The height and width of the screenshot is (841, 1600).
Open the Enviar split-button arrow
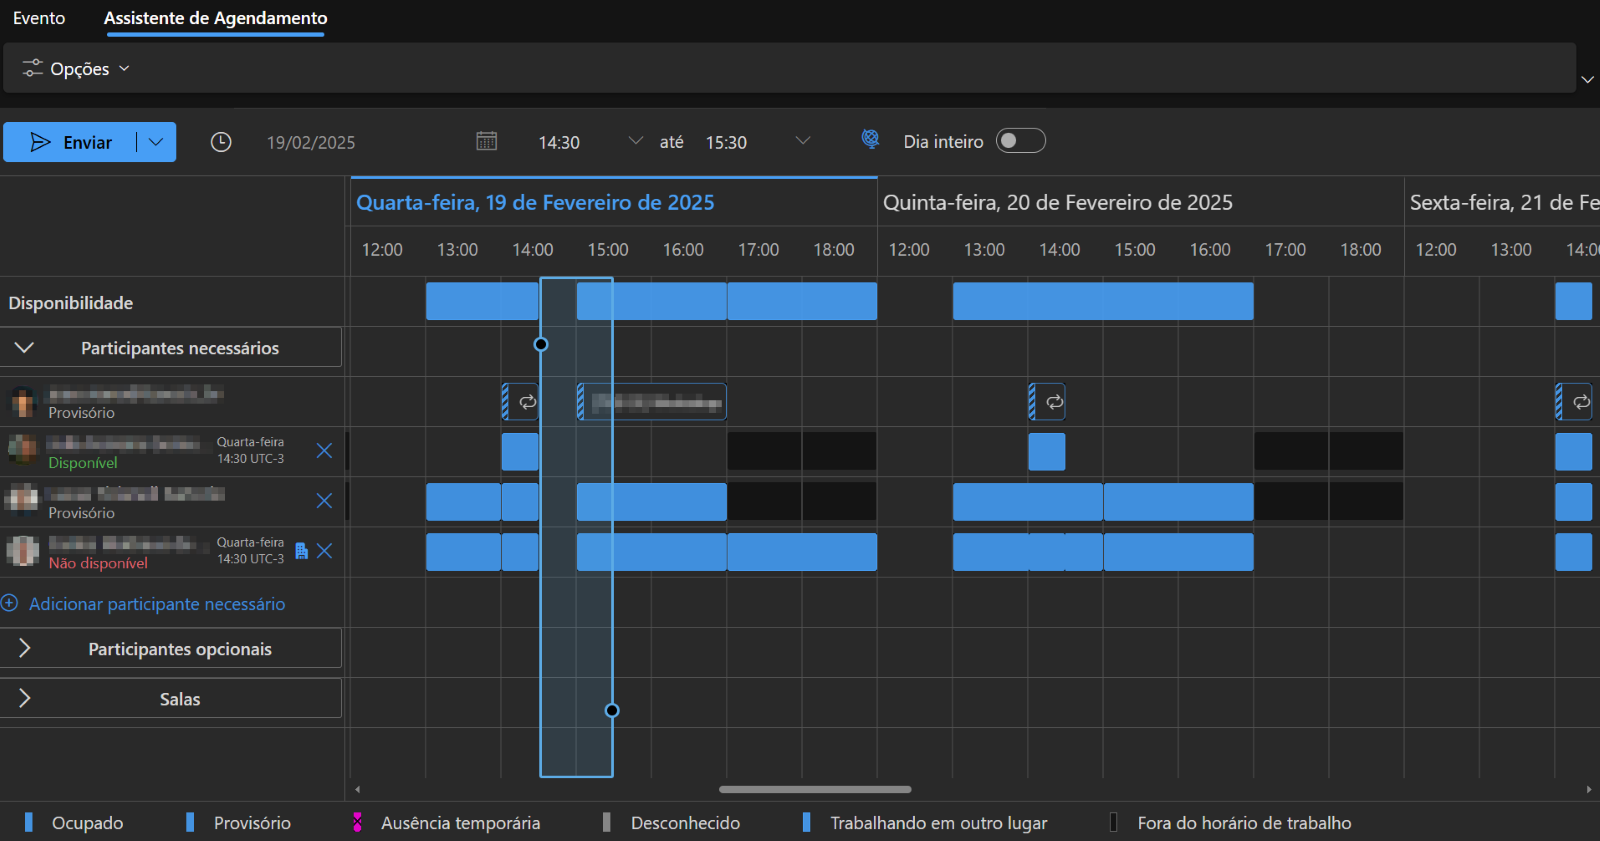(156, 142)
